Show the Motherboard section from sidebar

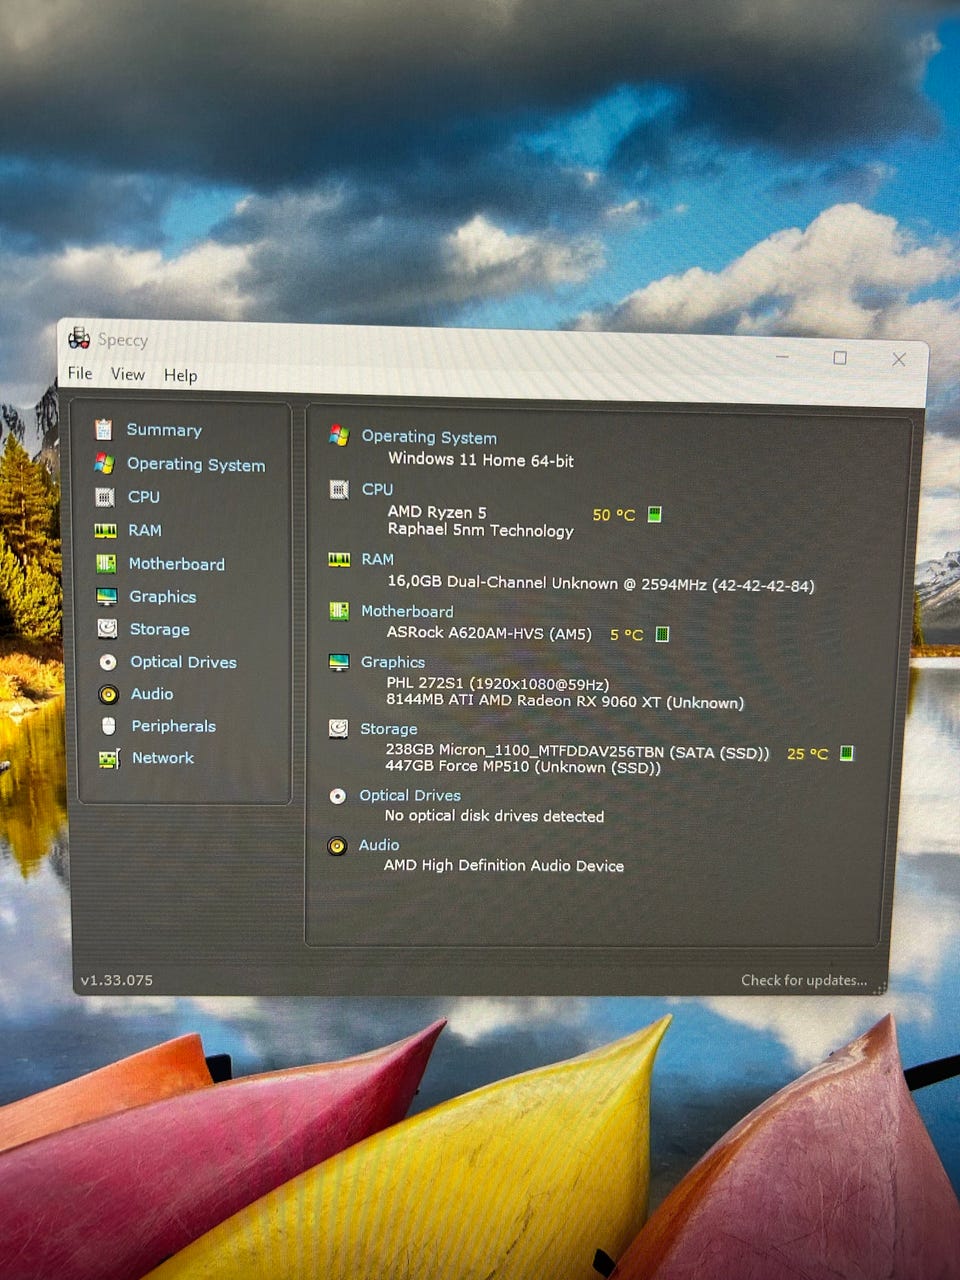[177, 564]
